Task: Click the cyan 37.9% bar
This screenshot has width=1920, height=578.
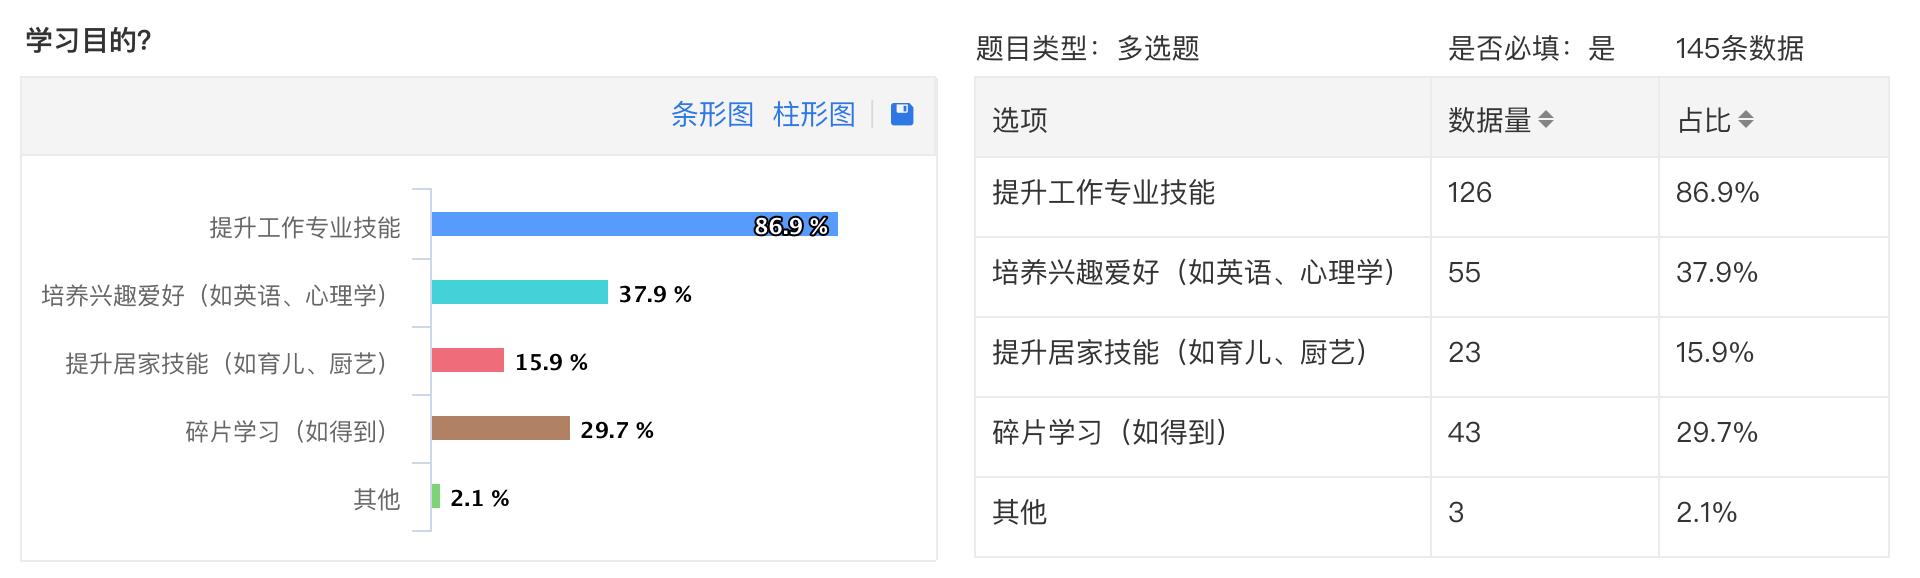Action: pyautogui.click(x=520, y=292)
